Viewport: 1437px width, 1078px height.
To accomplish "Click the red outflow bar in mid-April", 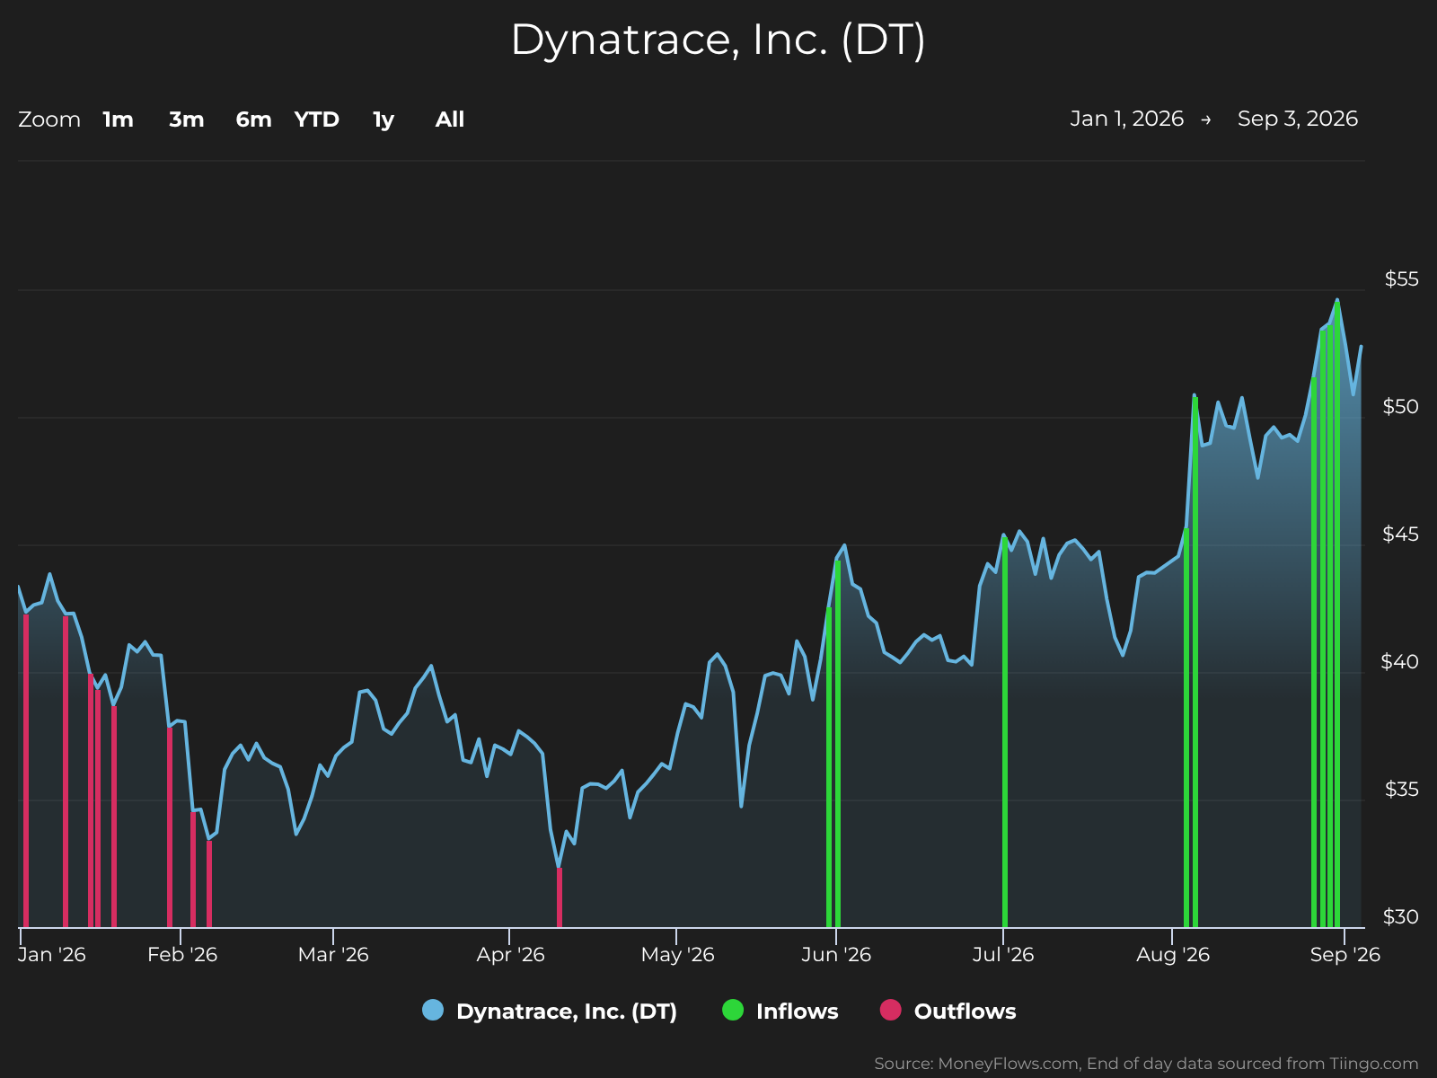I will click(559, 897).
